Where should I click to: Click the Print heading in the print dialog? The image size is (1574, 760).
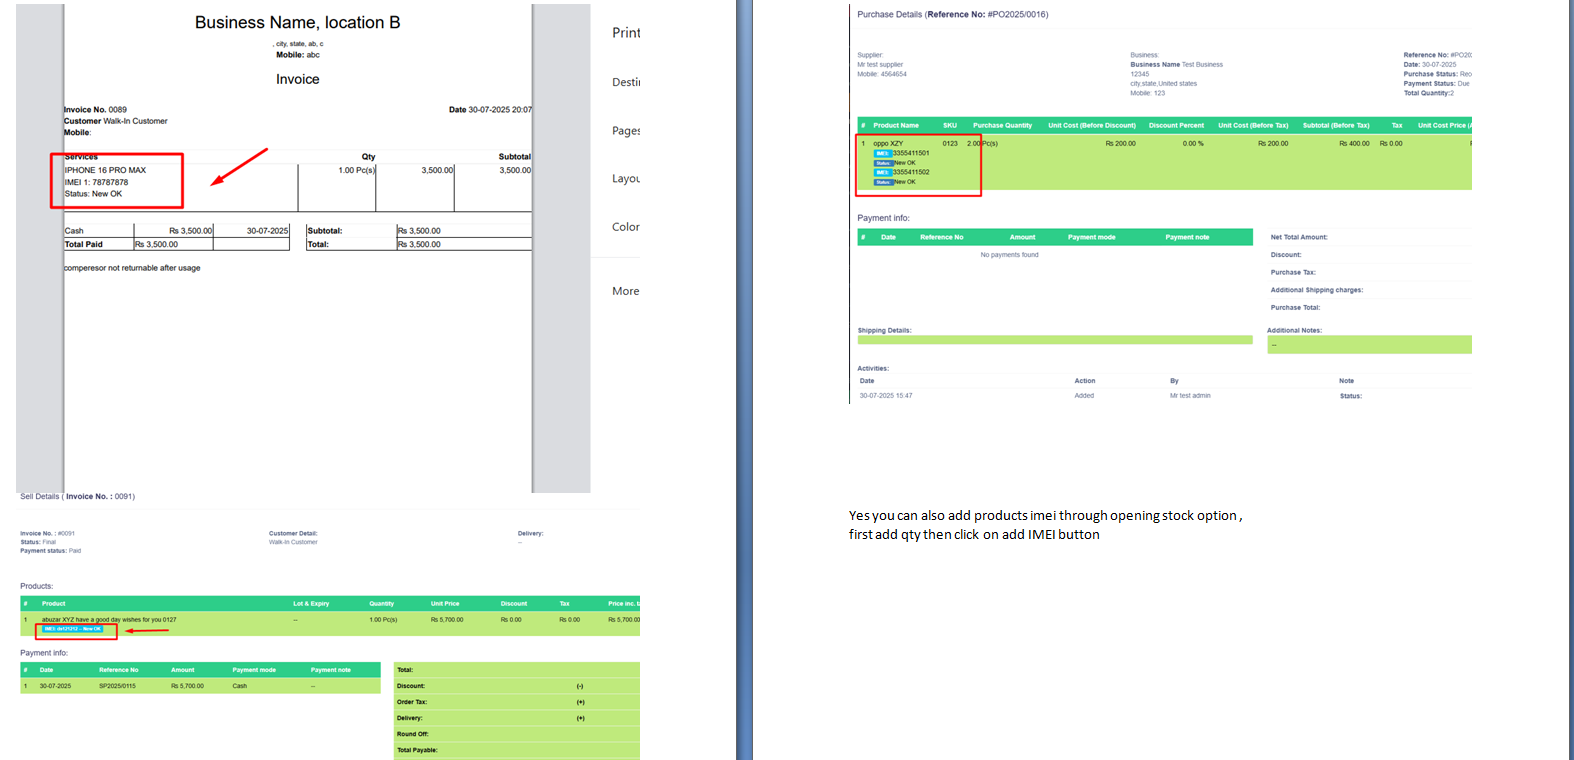(626, 33)
